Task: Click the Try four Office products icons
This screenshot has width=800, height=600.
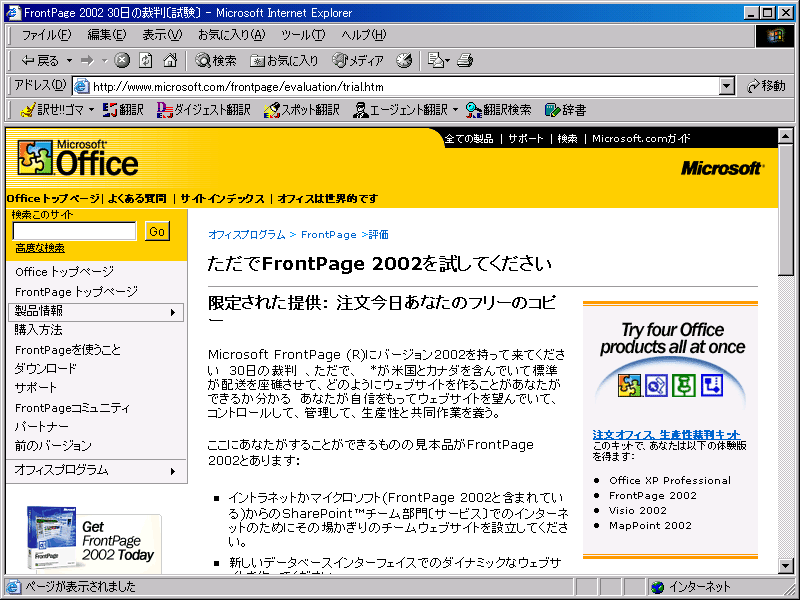Action: 671,385
